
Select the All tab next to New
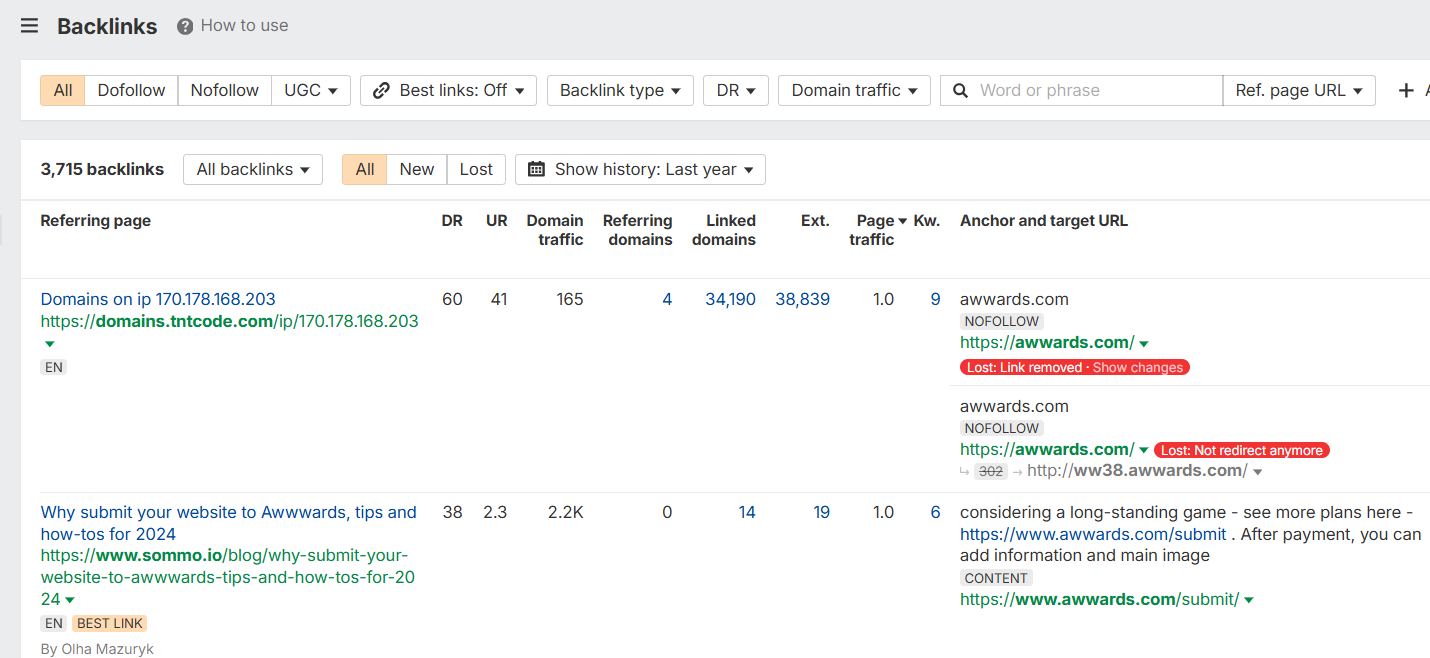pos(364,169)
